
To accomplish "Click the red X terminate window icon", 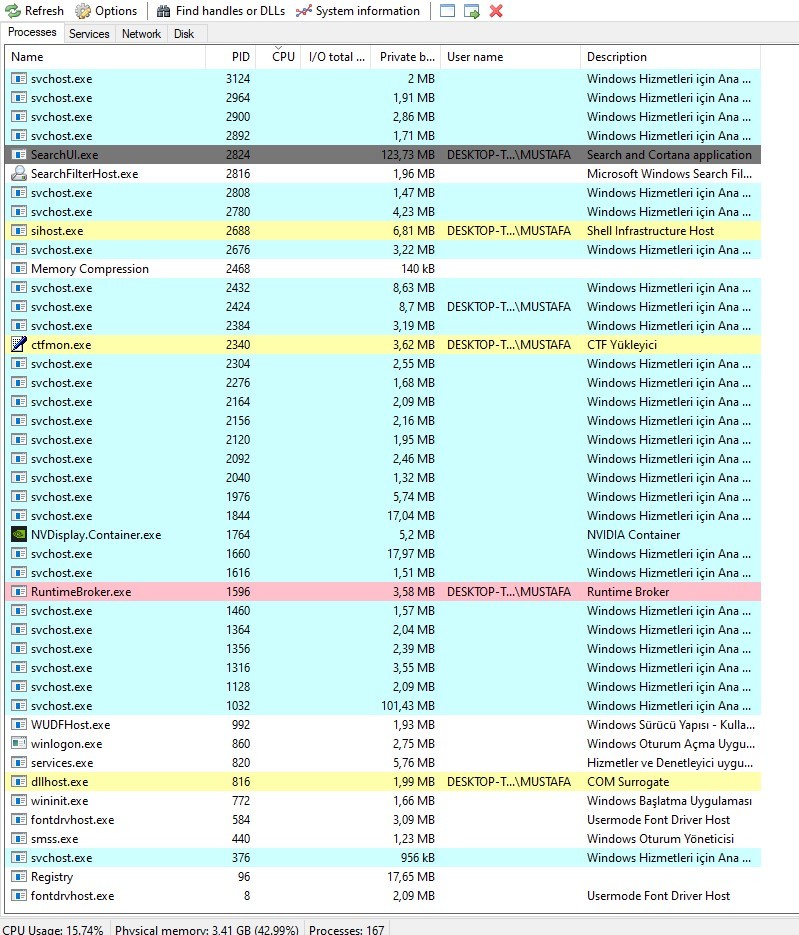I will pos(496,11).
